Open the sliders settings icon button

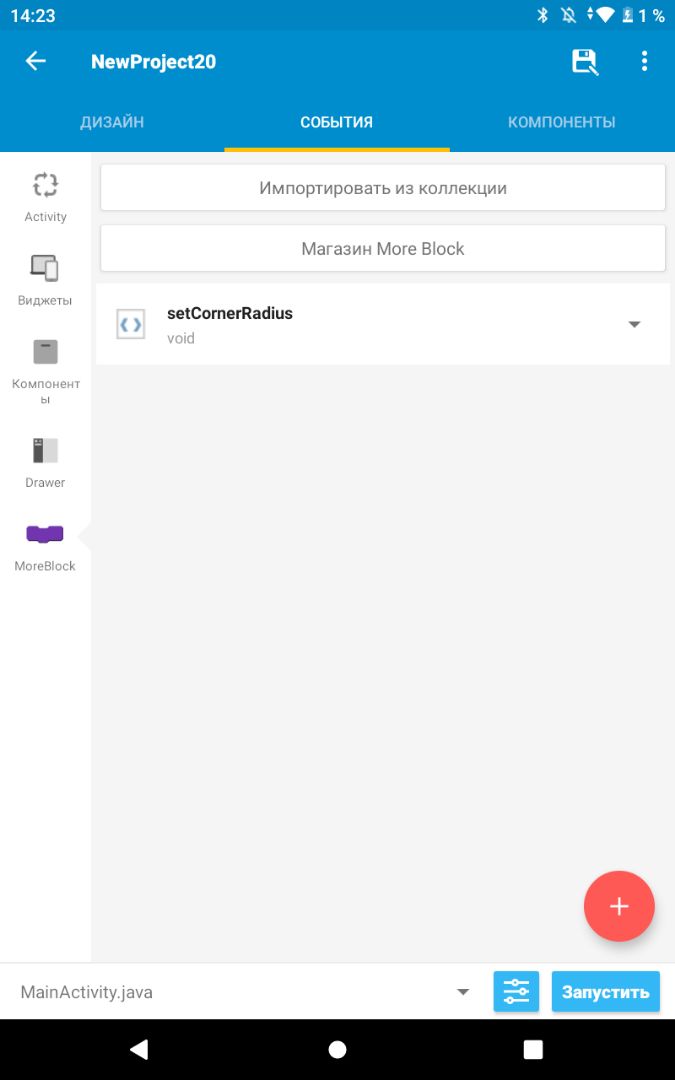pyautogui.click(x=516, y=992)
